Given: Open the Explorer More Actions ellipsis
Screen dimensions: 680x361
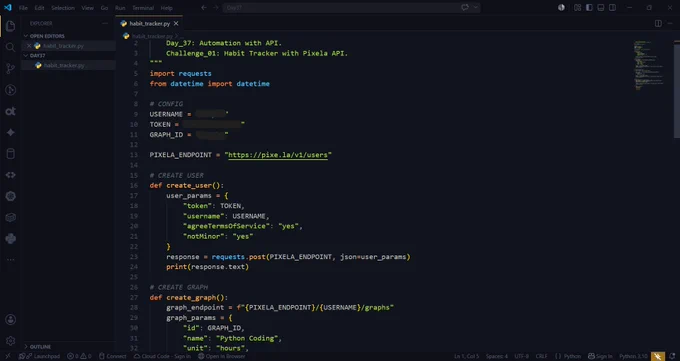Looking at the screenshot, I should (x=105, y=23).
